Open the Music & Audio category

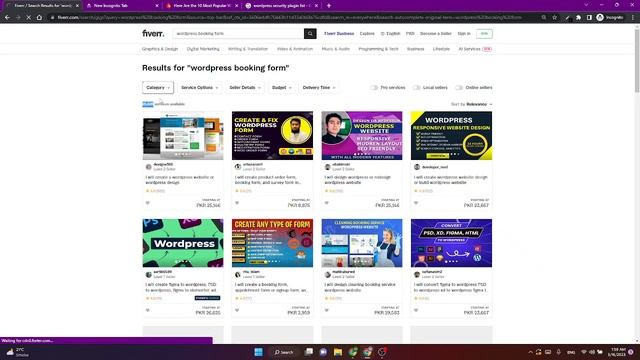(336, 49)
